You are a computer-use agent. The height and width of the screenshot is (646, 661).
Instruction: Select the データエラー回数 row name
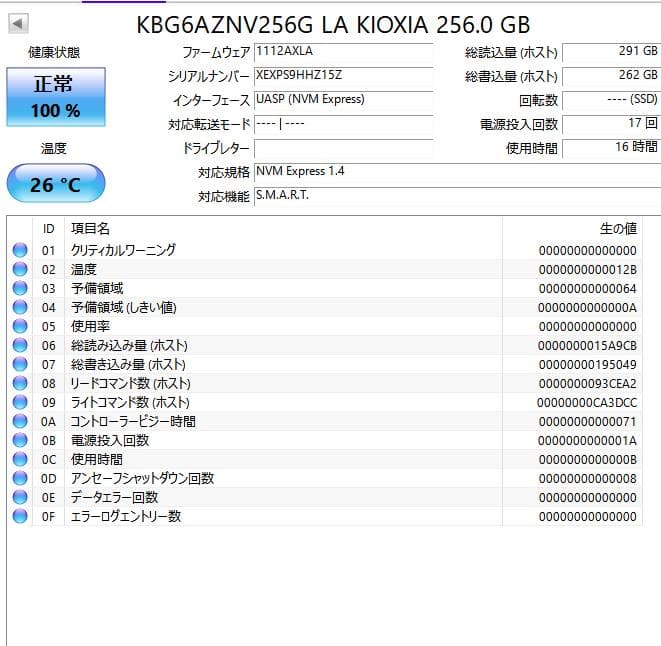pyautogui.click(x=114, y=497)
